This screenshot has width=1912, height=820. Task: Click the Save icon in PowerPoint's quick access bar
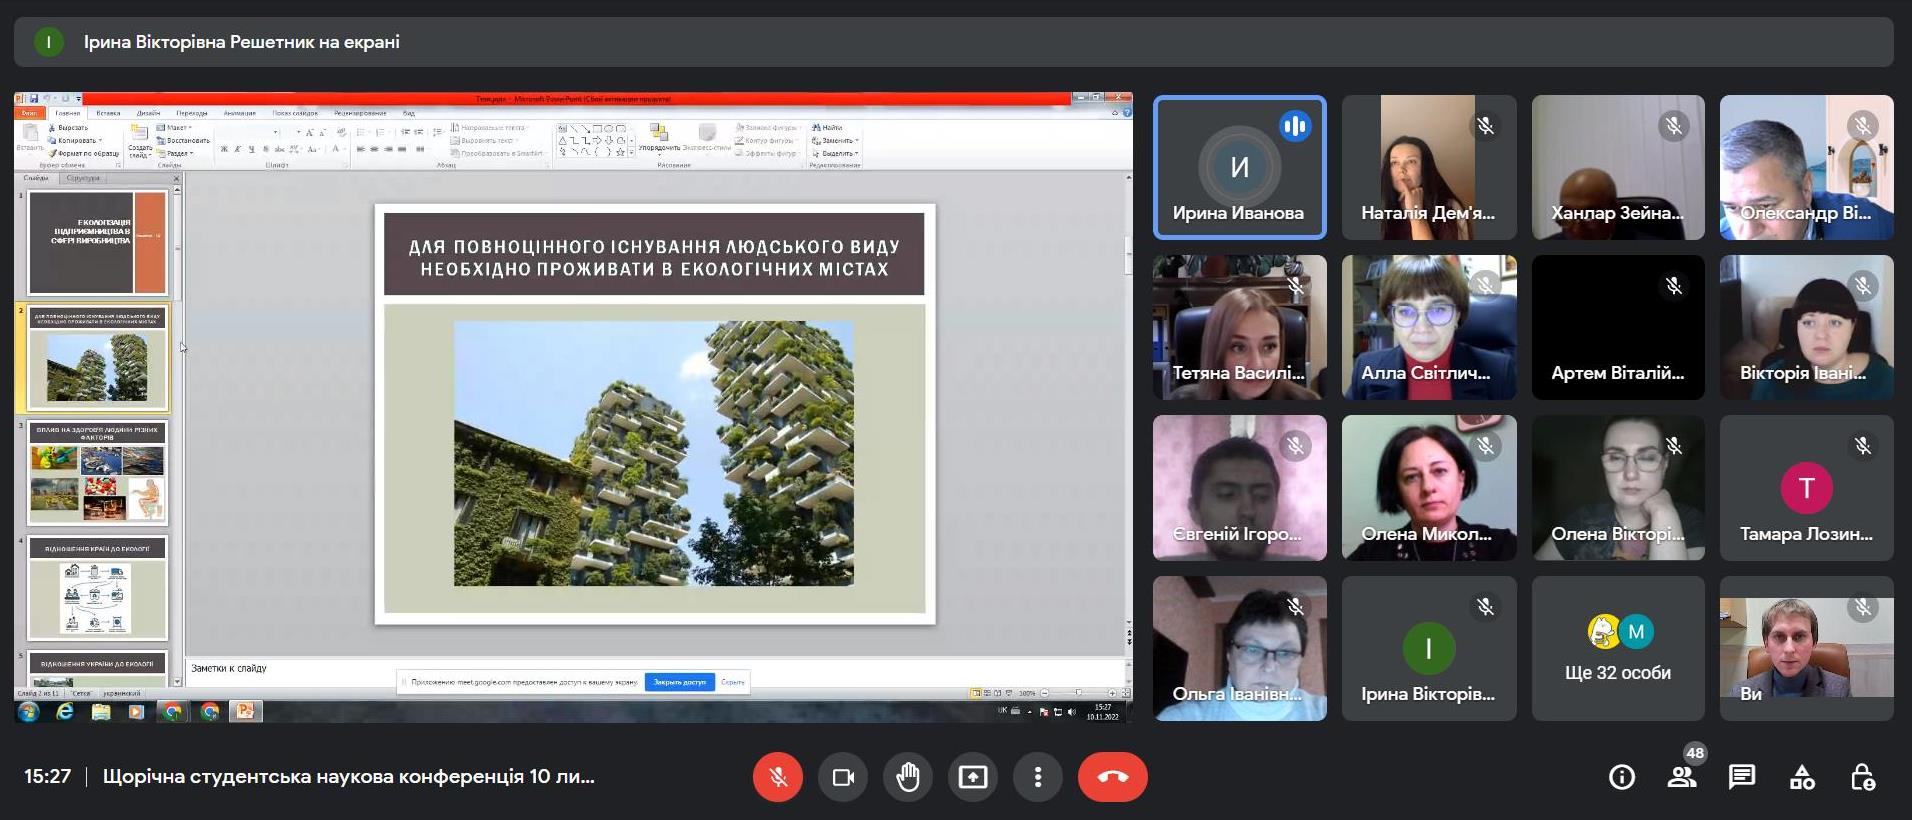[x=34, y=99]
